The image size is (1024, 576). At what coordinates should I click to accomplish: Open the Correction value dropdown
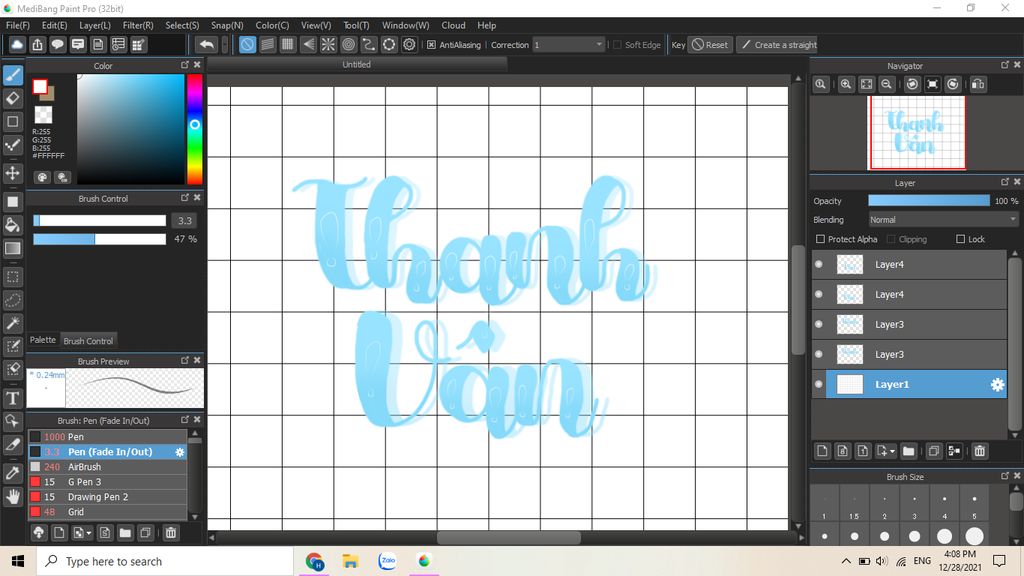point(568,45)
